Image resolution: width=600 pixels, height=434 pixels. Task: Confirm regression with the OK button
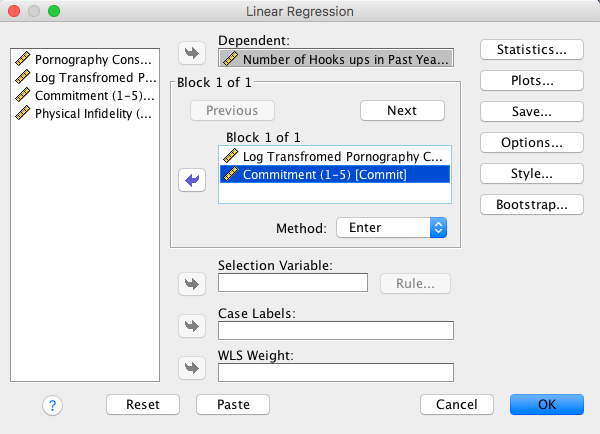tap(546, 405)
